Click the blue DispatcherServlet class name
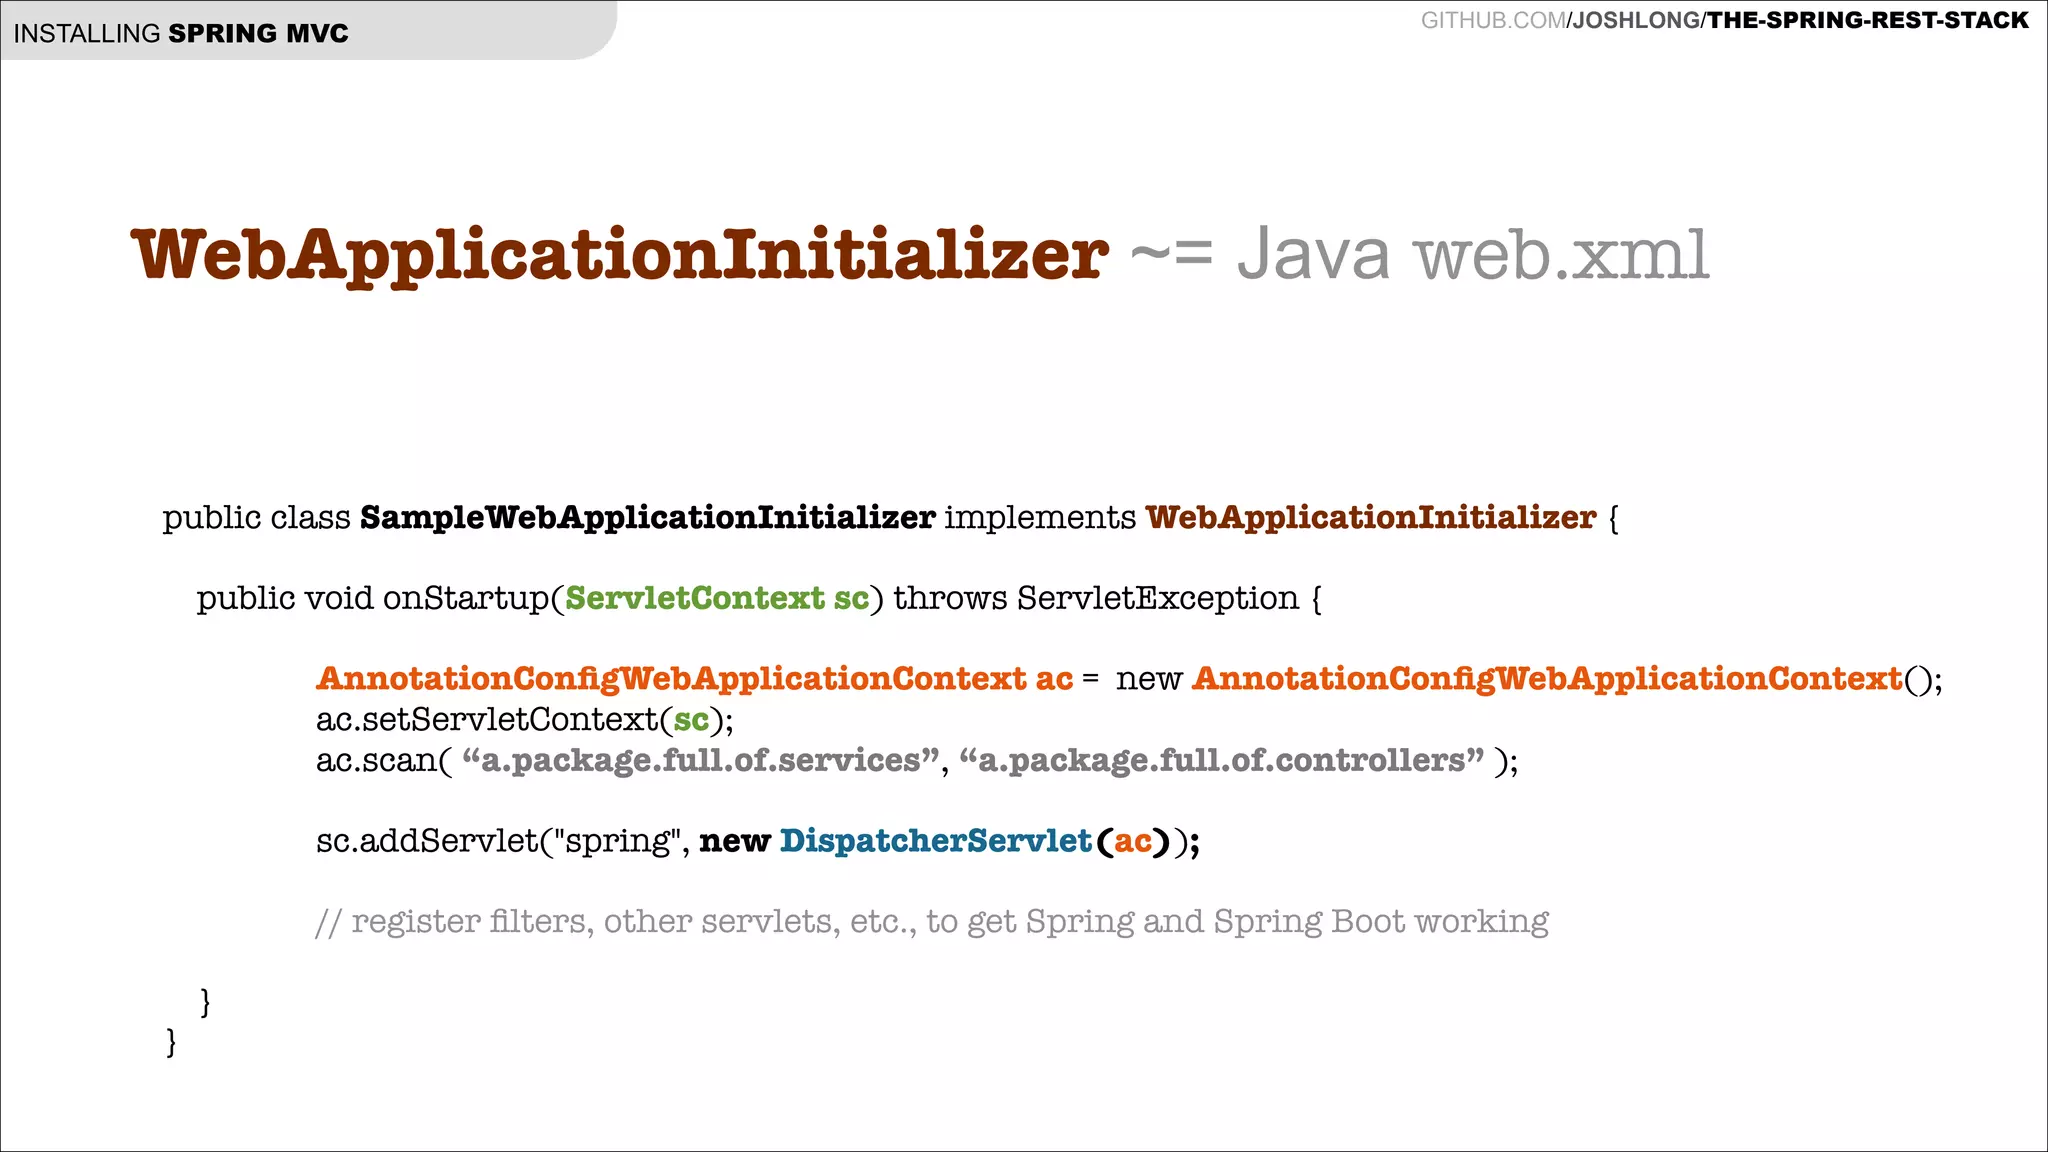Image resolution: width=2048 pixels, height=1152 pixels. [935, 841]
